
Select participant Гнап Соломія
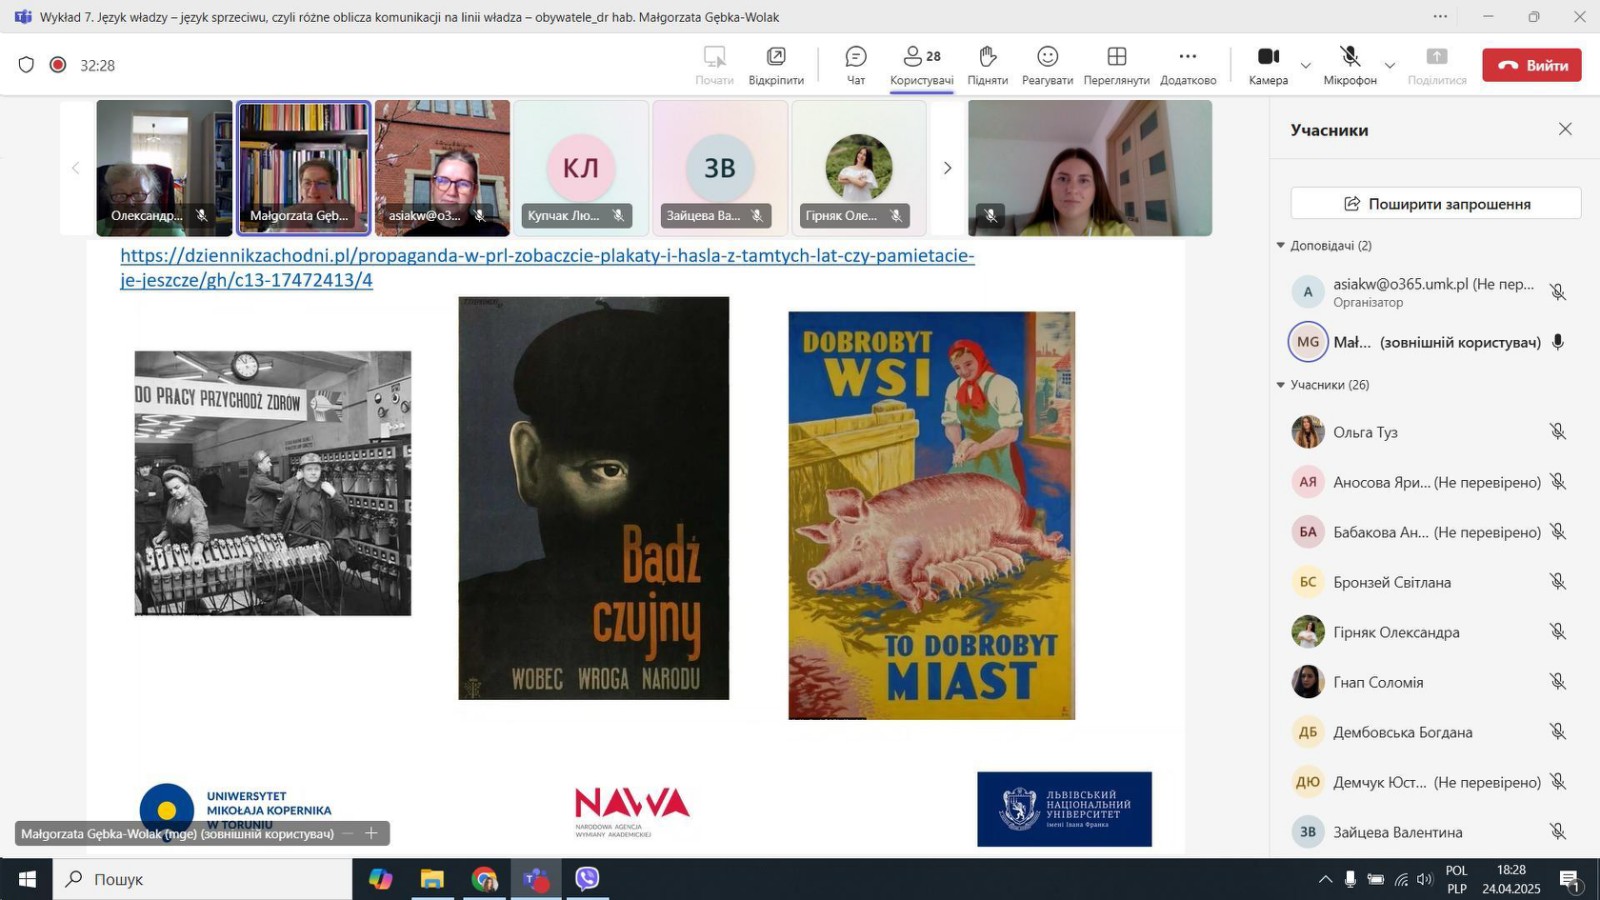point(1430,682)
